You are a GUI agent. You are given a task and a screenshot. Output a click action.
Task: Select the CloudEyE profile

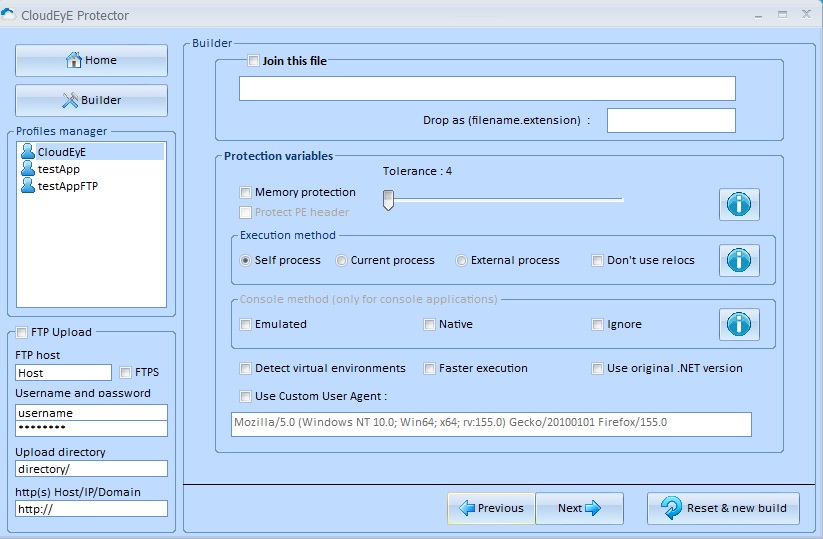point(91,152)
